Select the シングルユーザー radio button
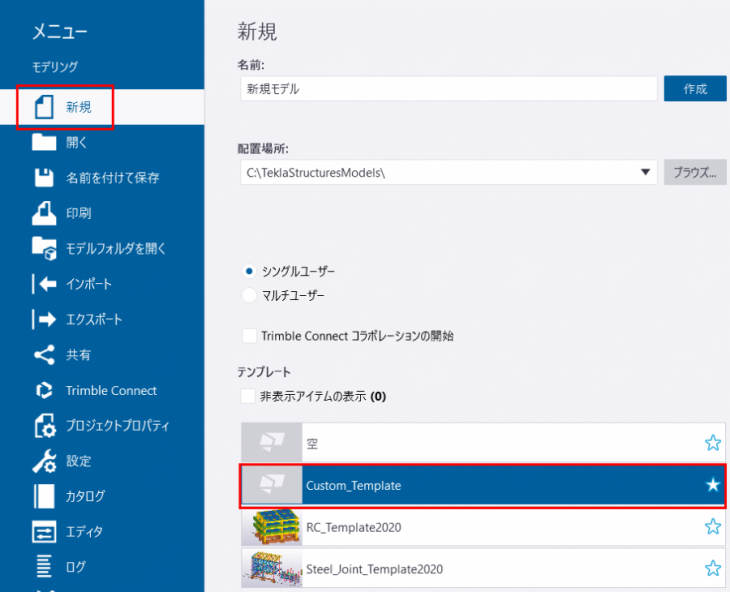730x592 pixels. click(x=249, y=271)
